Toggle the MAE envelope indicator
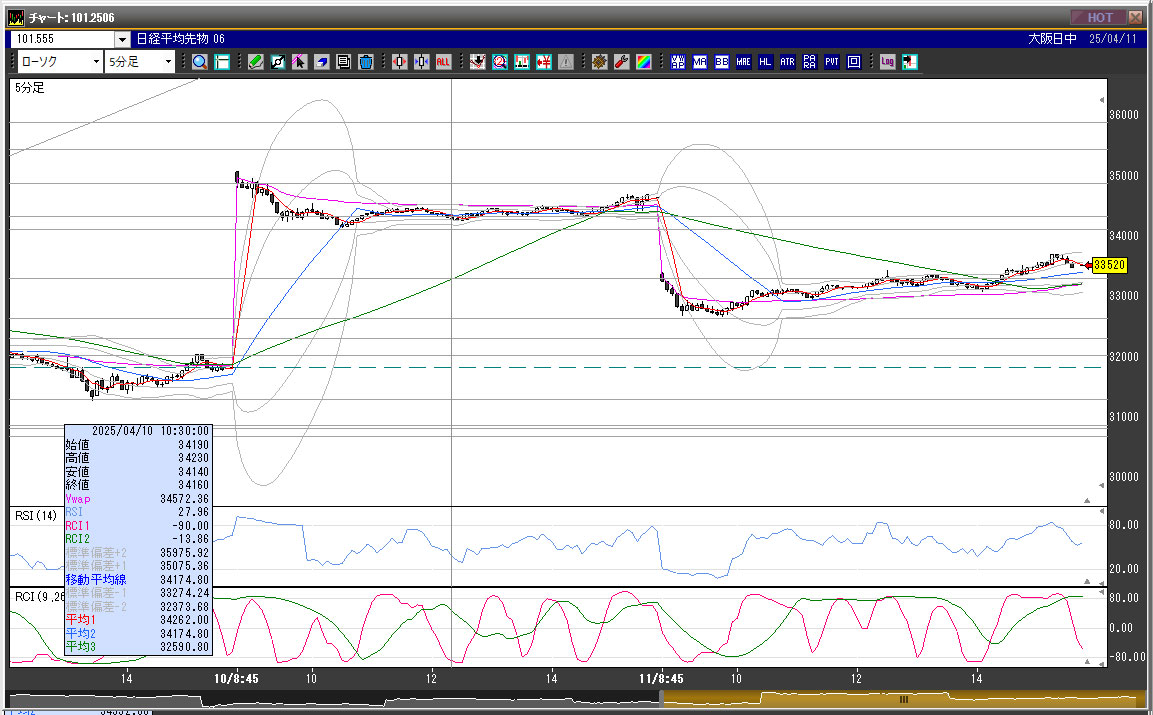 (x=743, y=62)
